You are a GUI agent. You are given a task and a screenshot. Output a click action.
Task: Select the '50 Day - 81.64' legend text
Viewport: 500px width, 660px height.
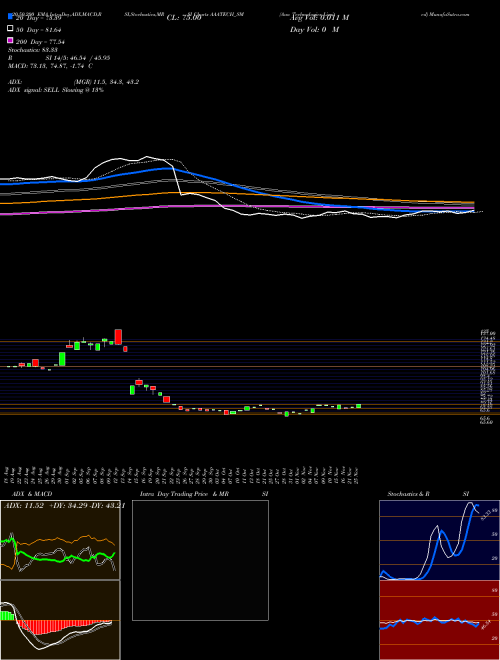point(39,29)
